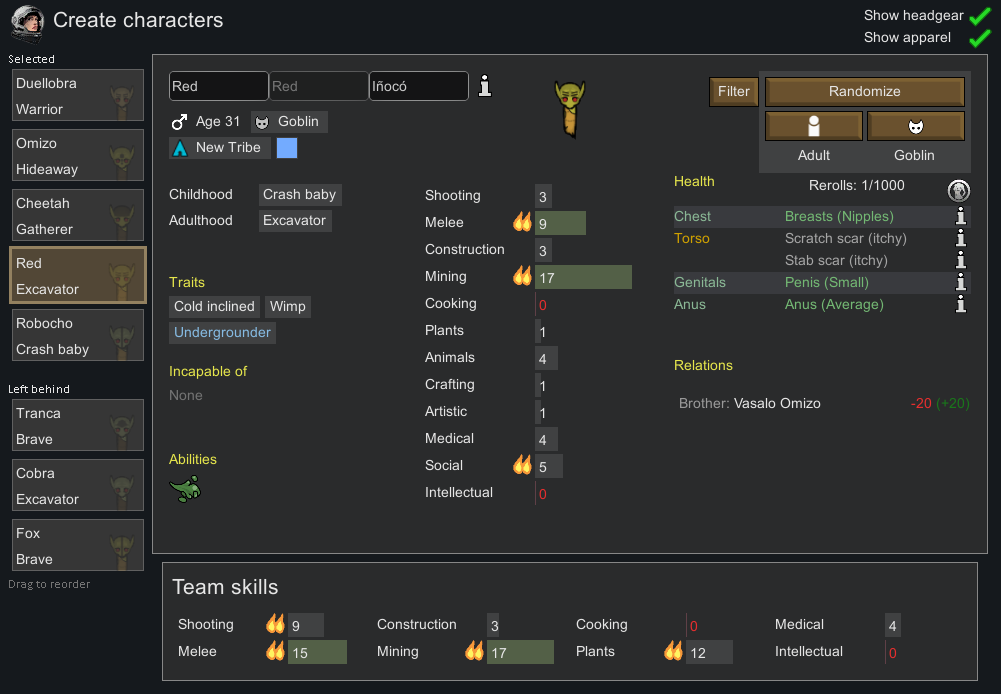Click the adult pawn icon button

814,126
